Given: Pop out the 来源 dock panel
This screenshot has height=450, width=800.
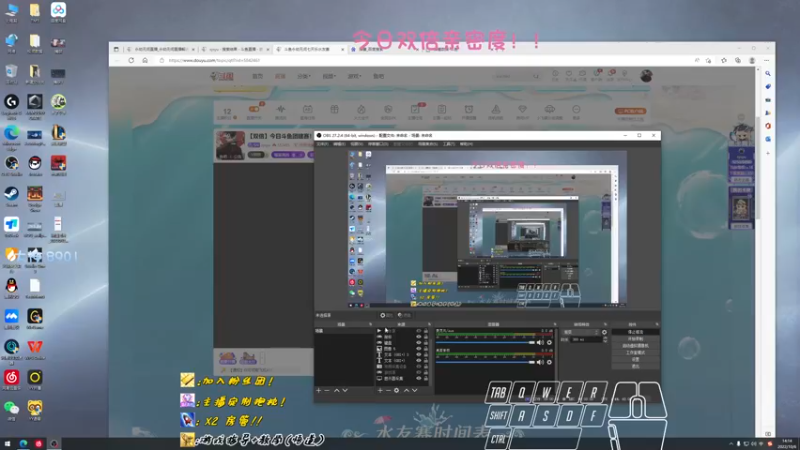Looking at the screenshot, I should coord(429,324).
